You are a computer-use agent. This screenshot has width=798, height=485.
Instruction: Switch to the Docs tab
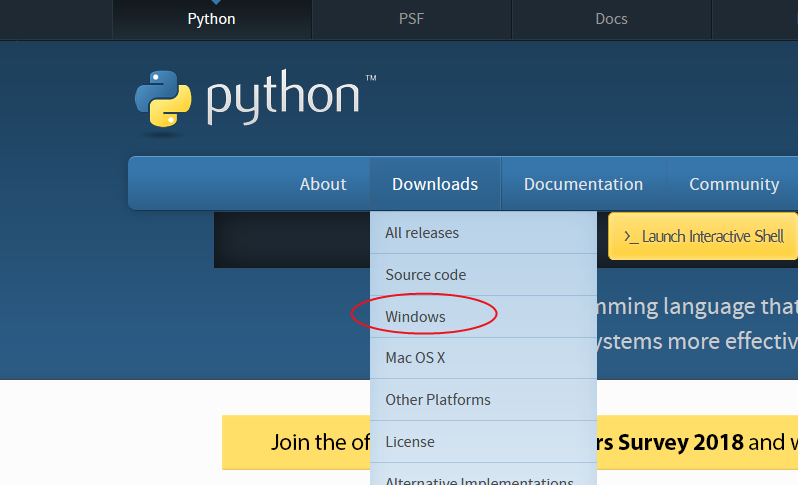(x=611, y=19)
